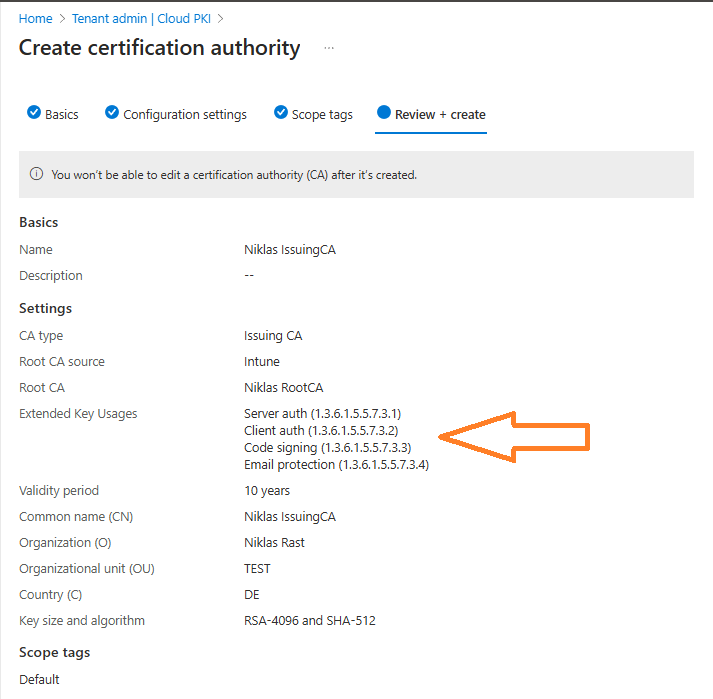Click the info icon in the warning banner
Viewport: 713px width, 699px height.
tap(37, 174)
